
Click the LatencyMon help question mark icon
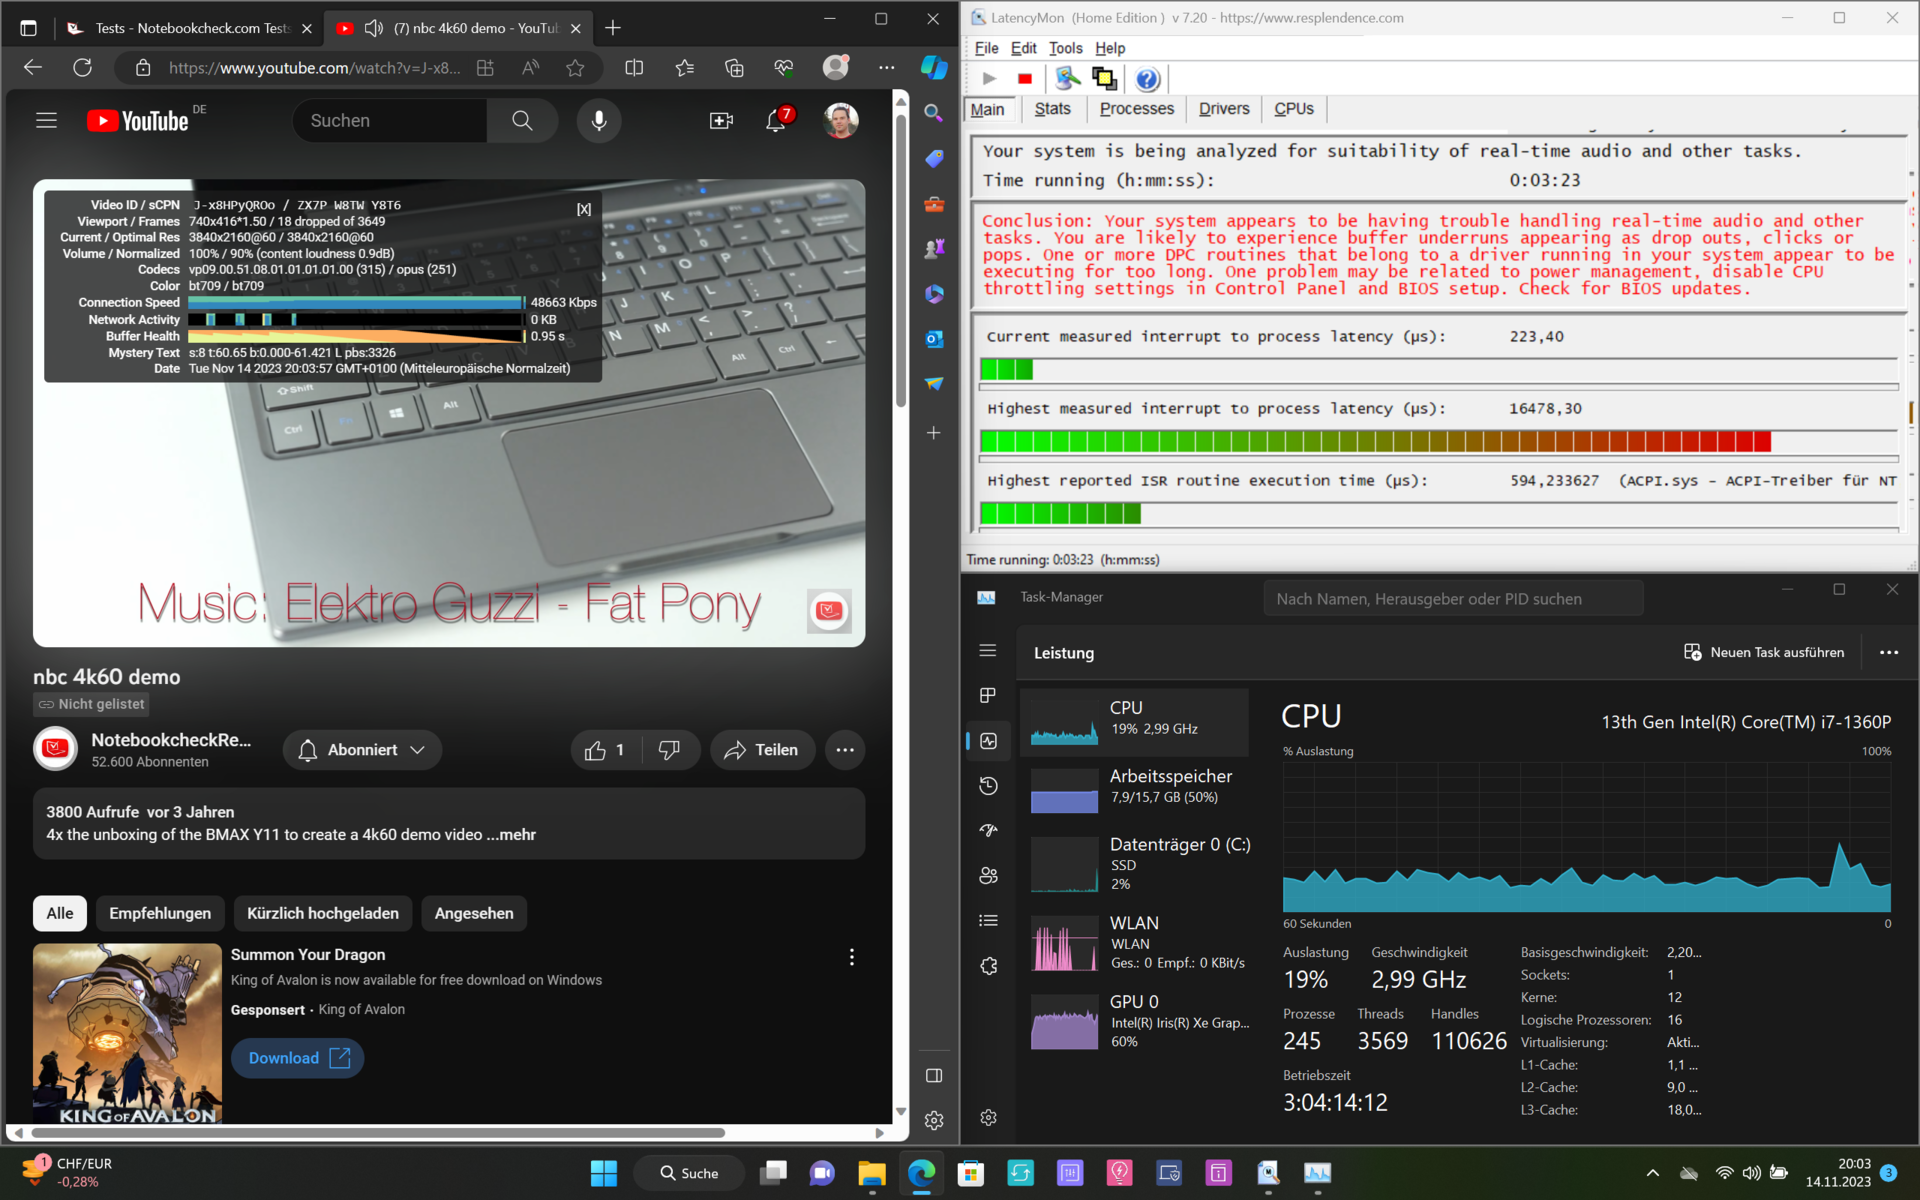pos(1147,79)
